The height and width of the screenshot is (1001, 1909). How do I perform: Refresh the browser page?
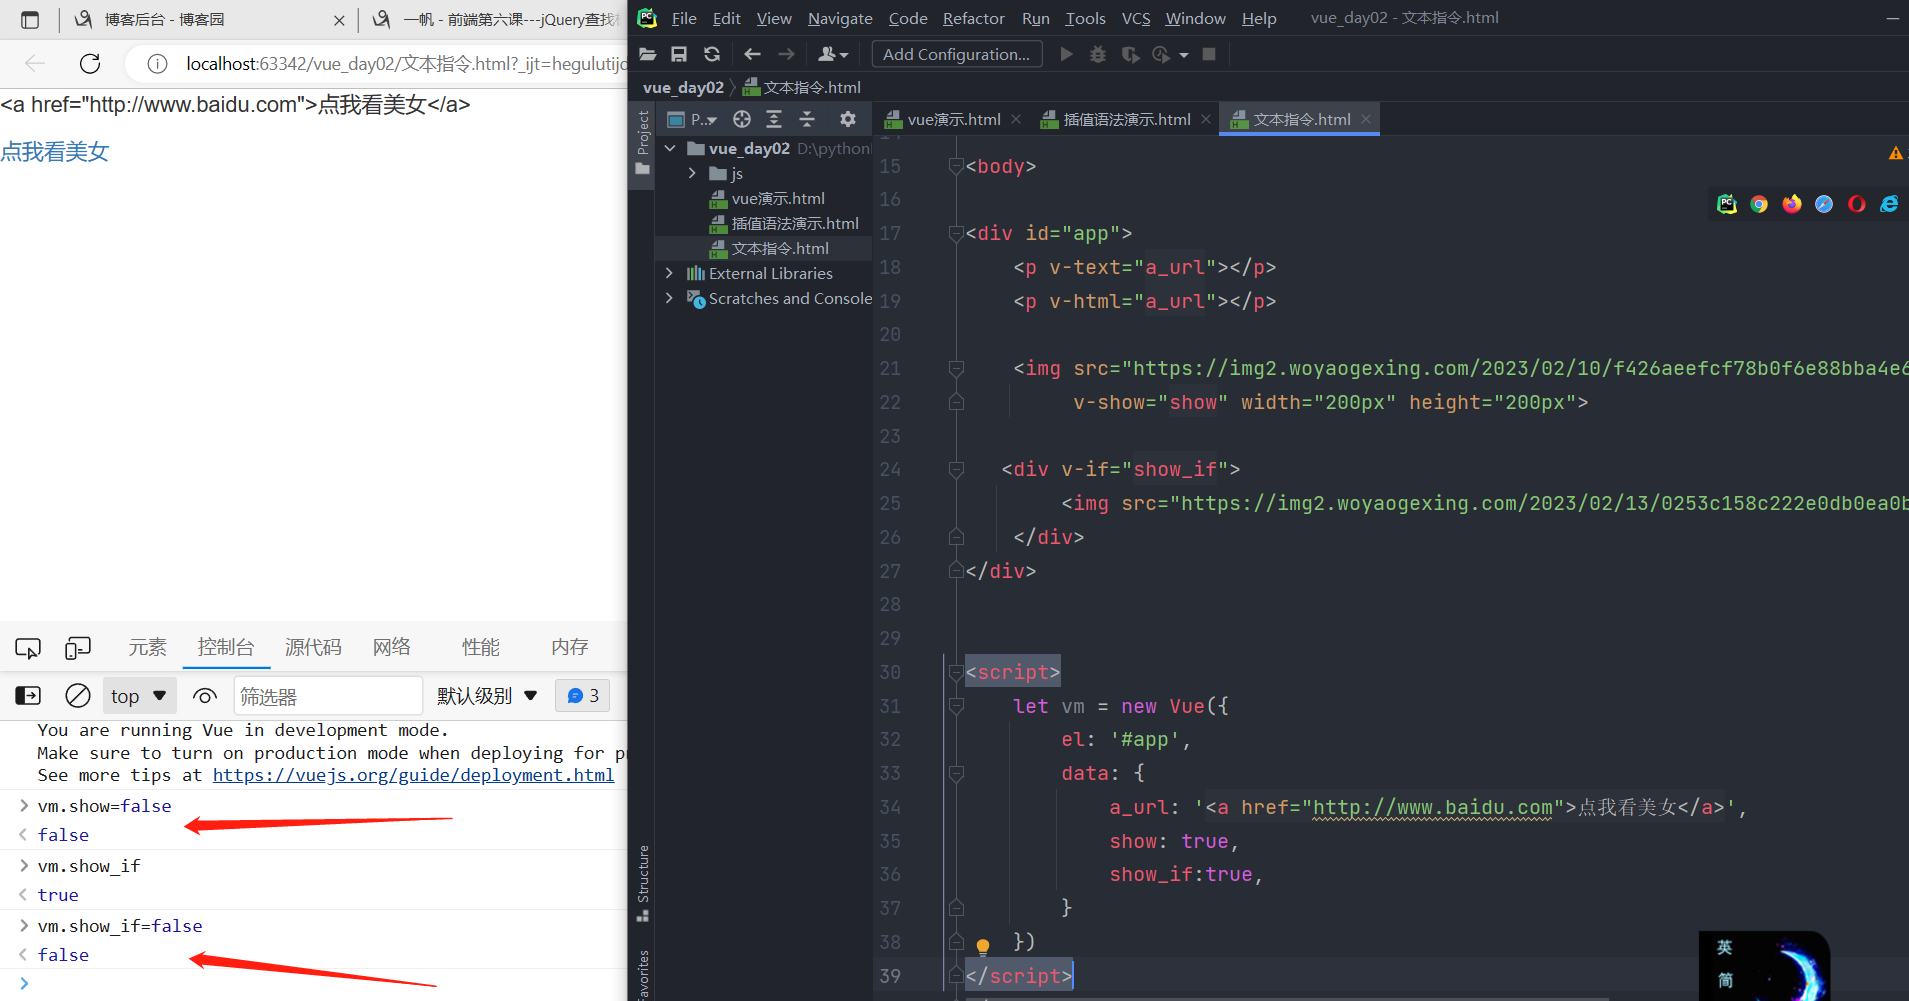tap(90, 64)
